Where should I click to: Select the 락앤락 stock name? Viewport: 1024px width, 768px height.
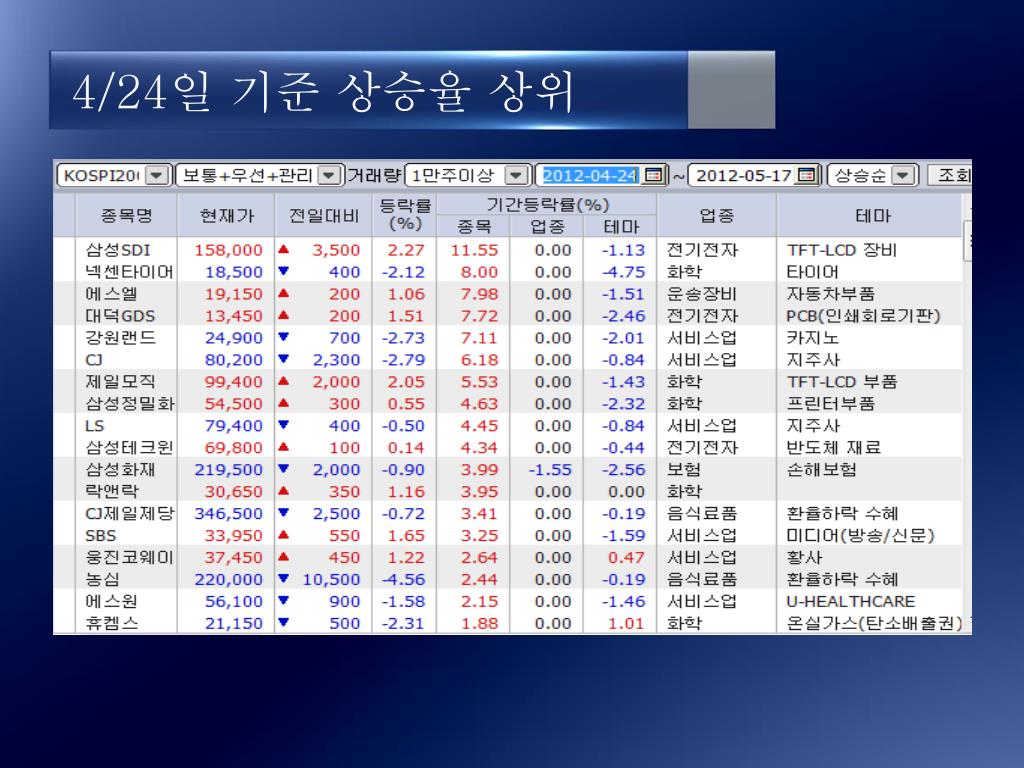tap(112, 491)
